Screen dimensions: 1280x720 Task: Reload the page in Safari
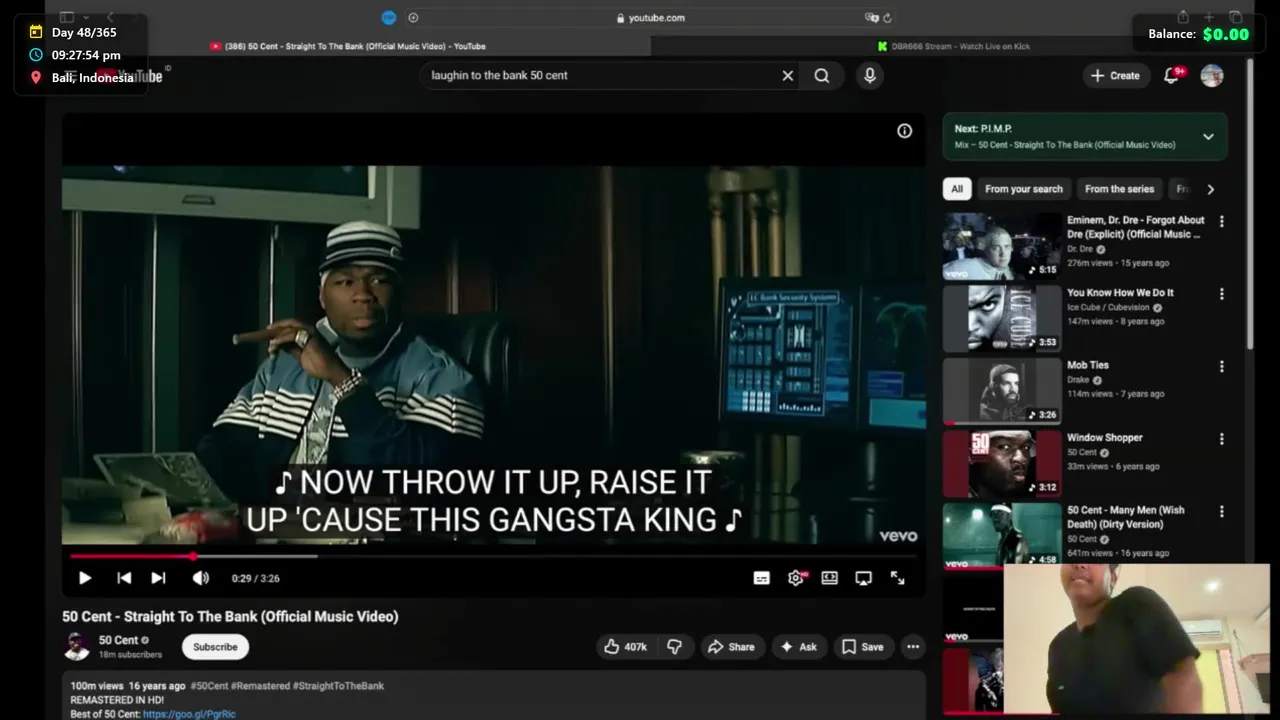[x=887, y=17]
